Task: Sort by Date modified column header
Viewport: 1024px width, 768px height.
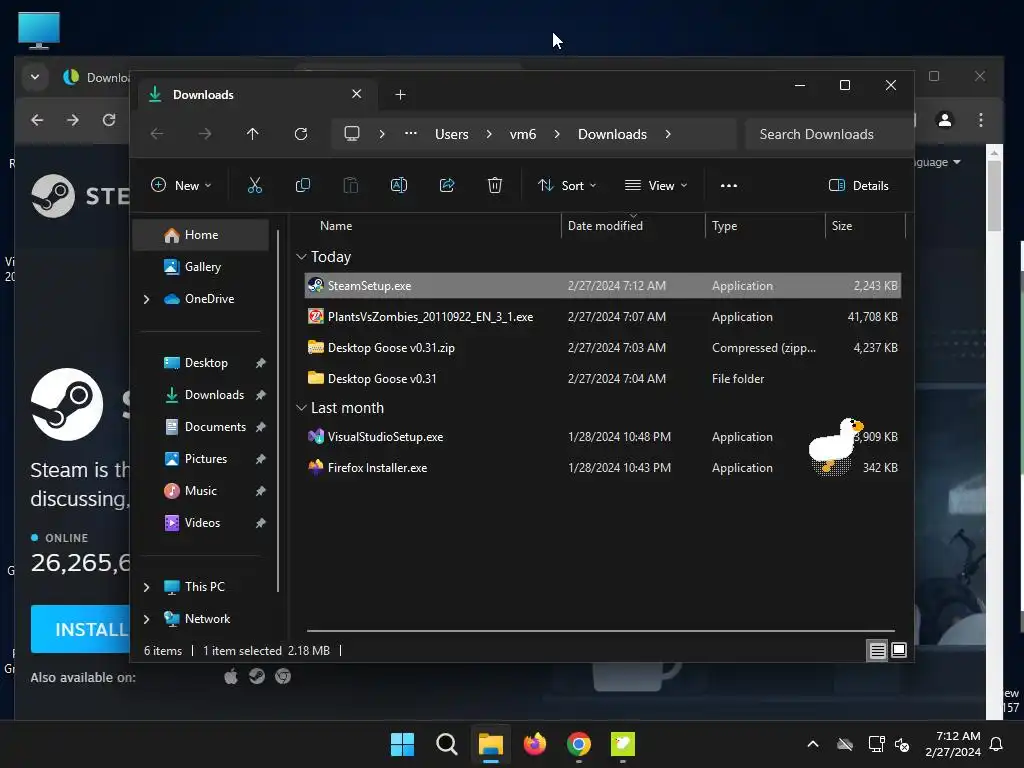Action: pyautogui.click(x=633, y=225)
